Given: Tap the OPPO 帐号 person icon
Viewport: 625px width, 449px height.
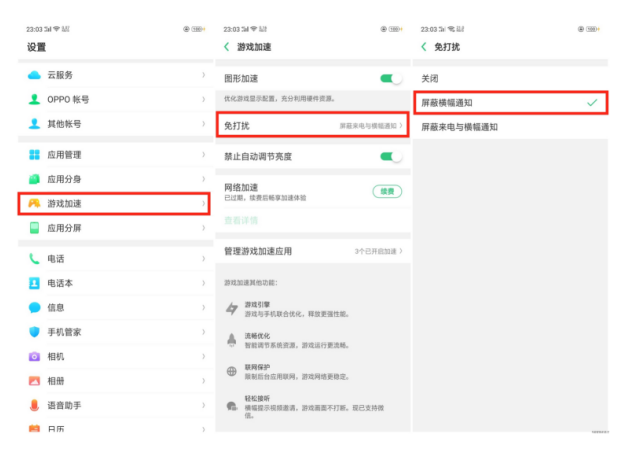Looking at the screenshot, I should (x=34, y=100).
